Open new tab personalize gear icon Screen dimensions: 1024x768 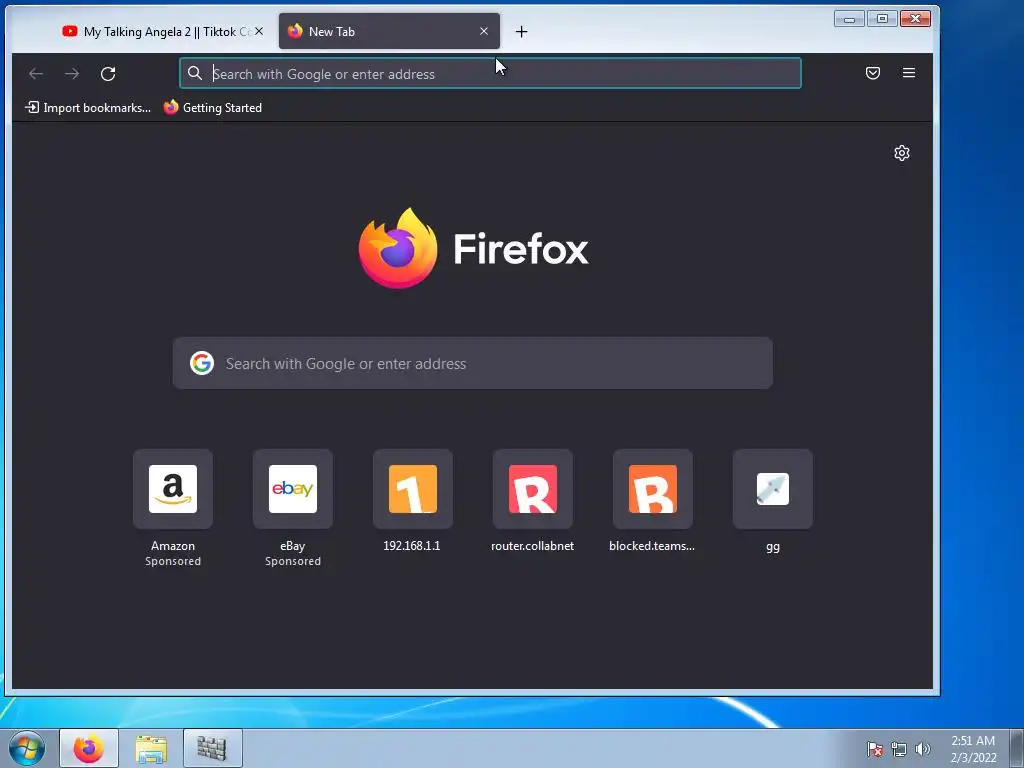(902, 153)
